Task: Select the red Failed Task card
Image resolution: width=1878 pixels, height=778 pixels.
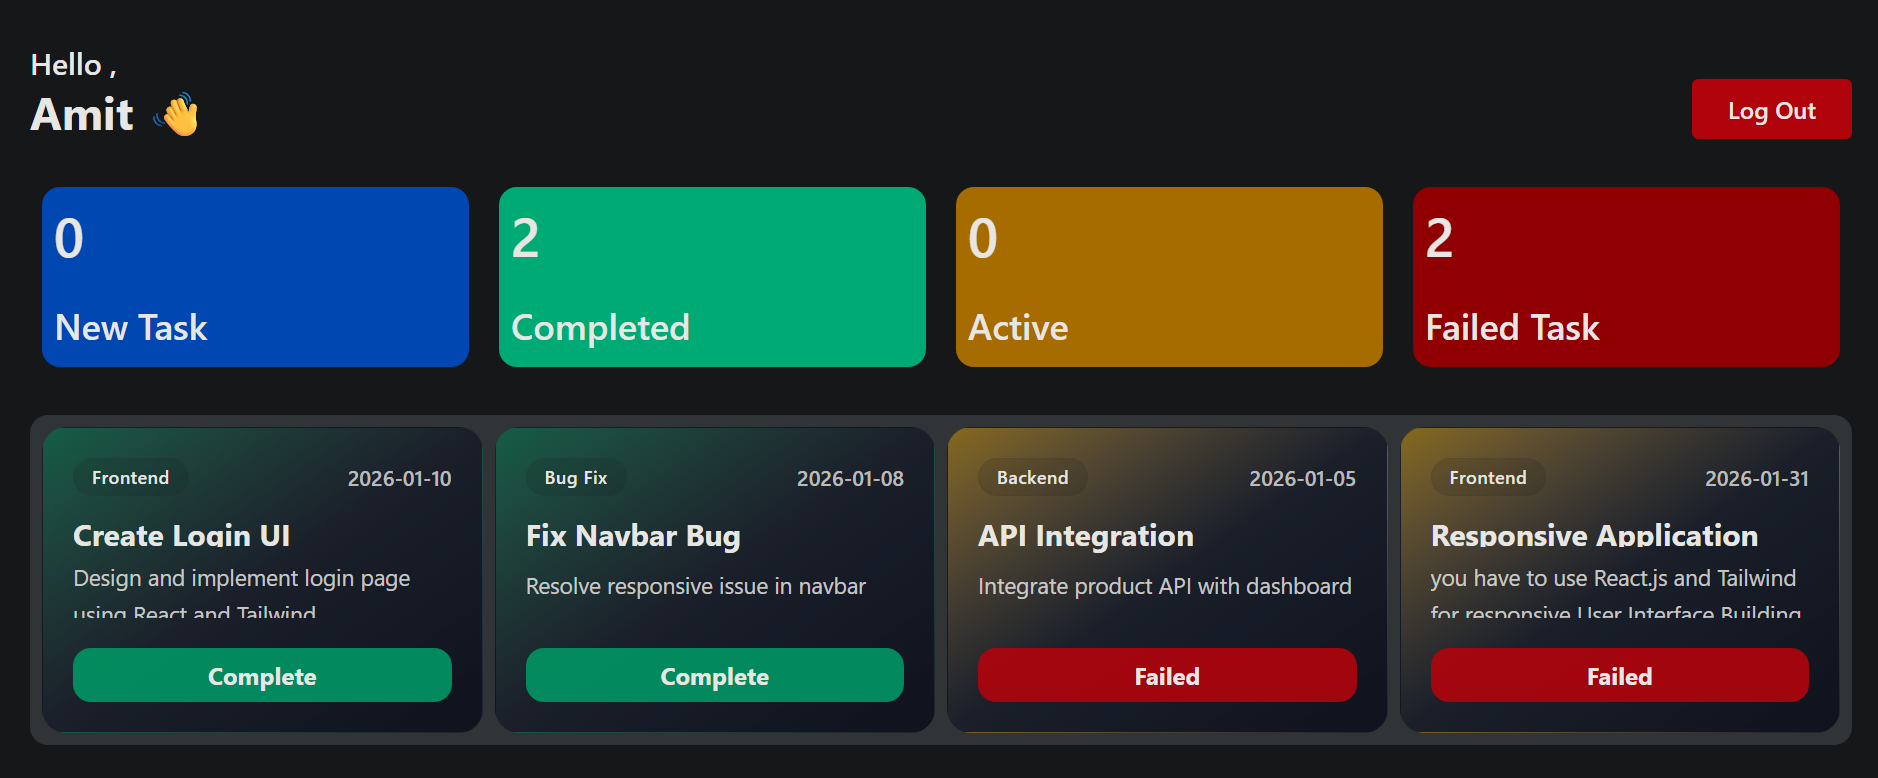Action: point(1625,277)
